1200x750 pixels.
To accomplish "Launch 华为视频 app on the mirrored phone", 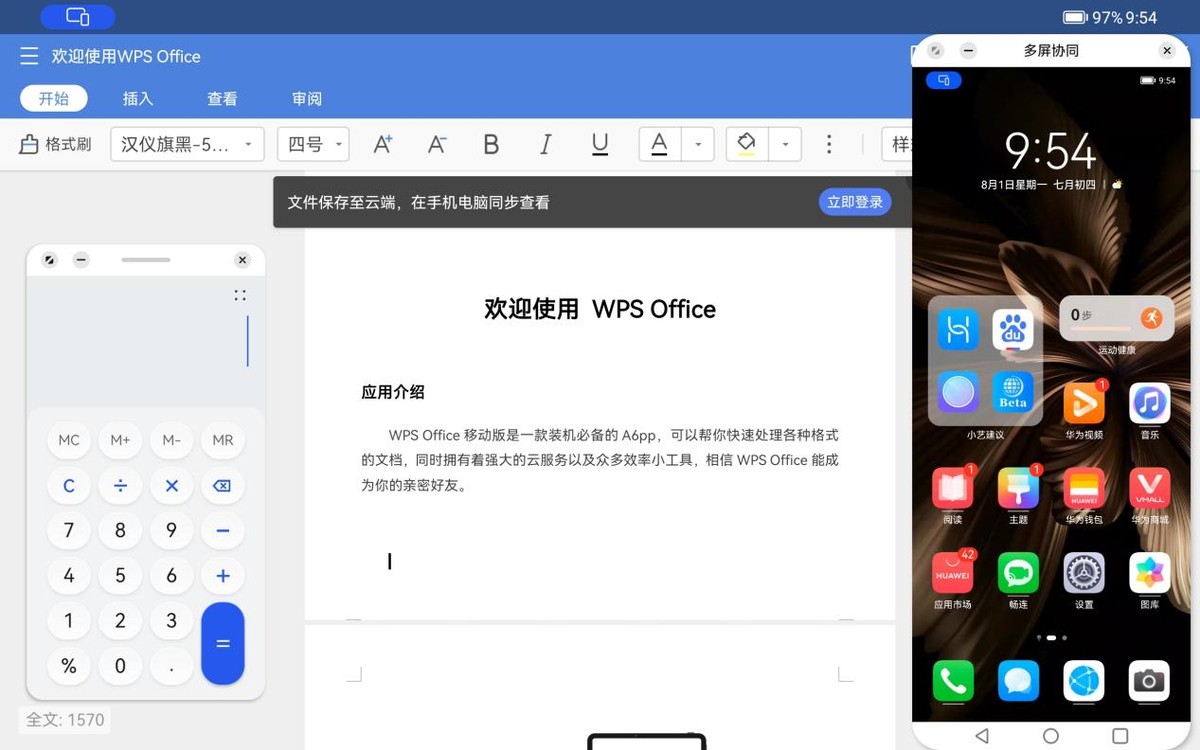I will click(x=1084, y=405).
